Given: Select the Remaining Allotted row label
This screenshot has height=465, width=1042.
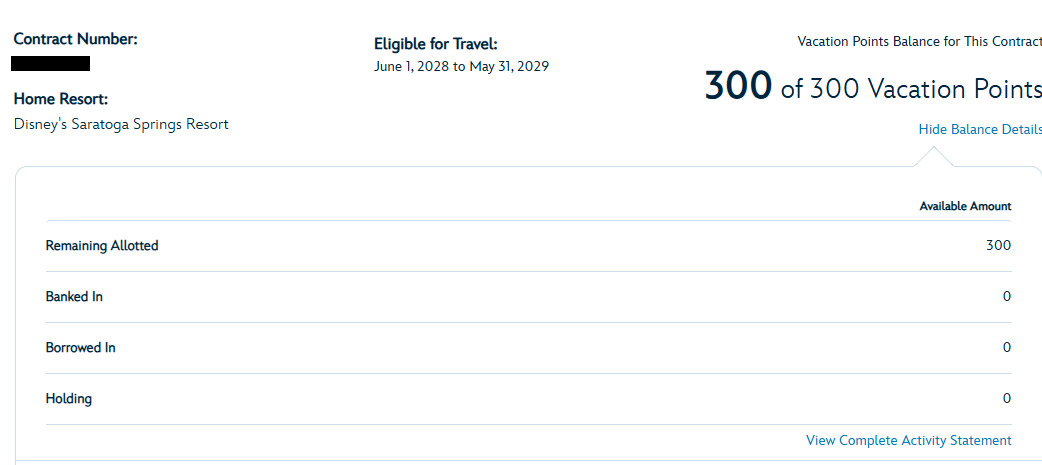Looking at the screenshot, I should click(x=102, y=246).
